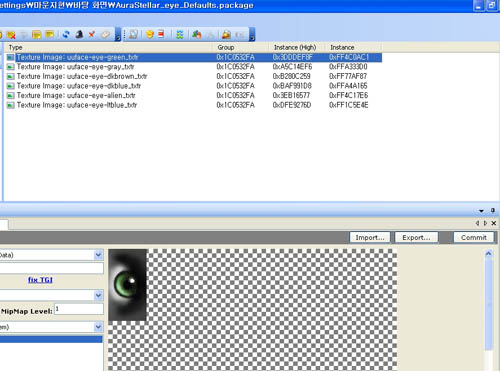
Task: Click the folder with red X toolbar icon
Action: [11, 35]
